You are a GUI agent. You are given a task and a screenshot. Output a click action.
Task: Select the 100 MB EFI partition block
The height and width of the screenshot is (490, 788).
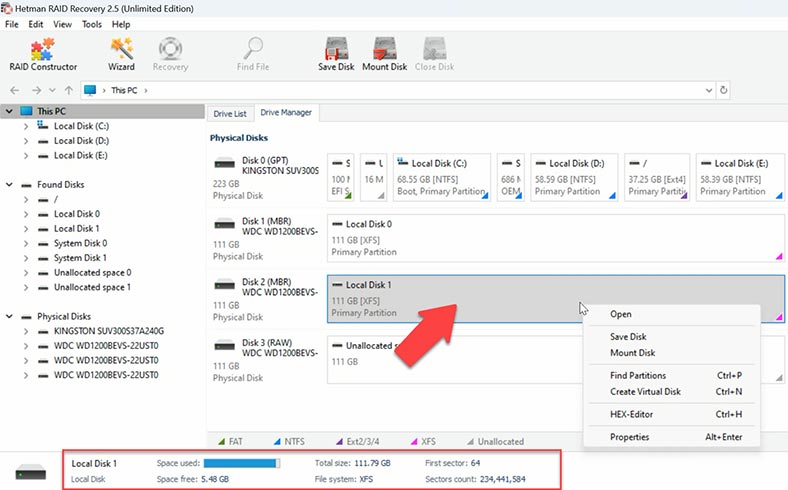click(x=341, y=177)
